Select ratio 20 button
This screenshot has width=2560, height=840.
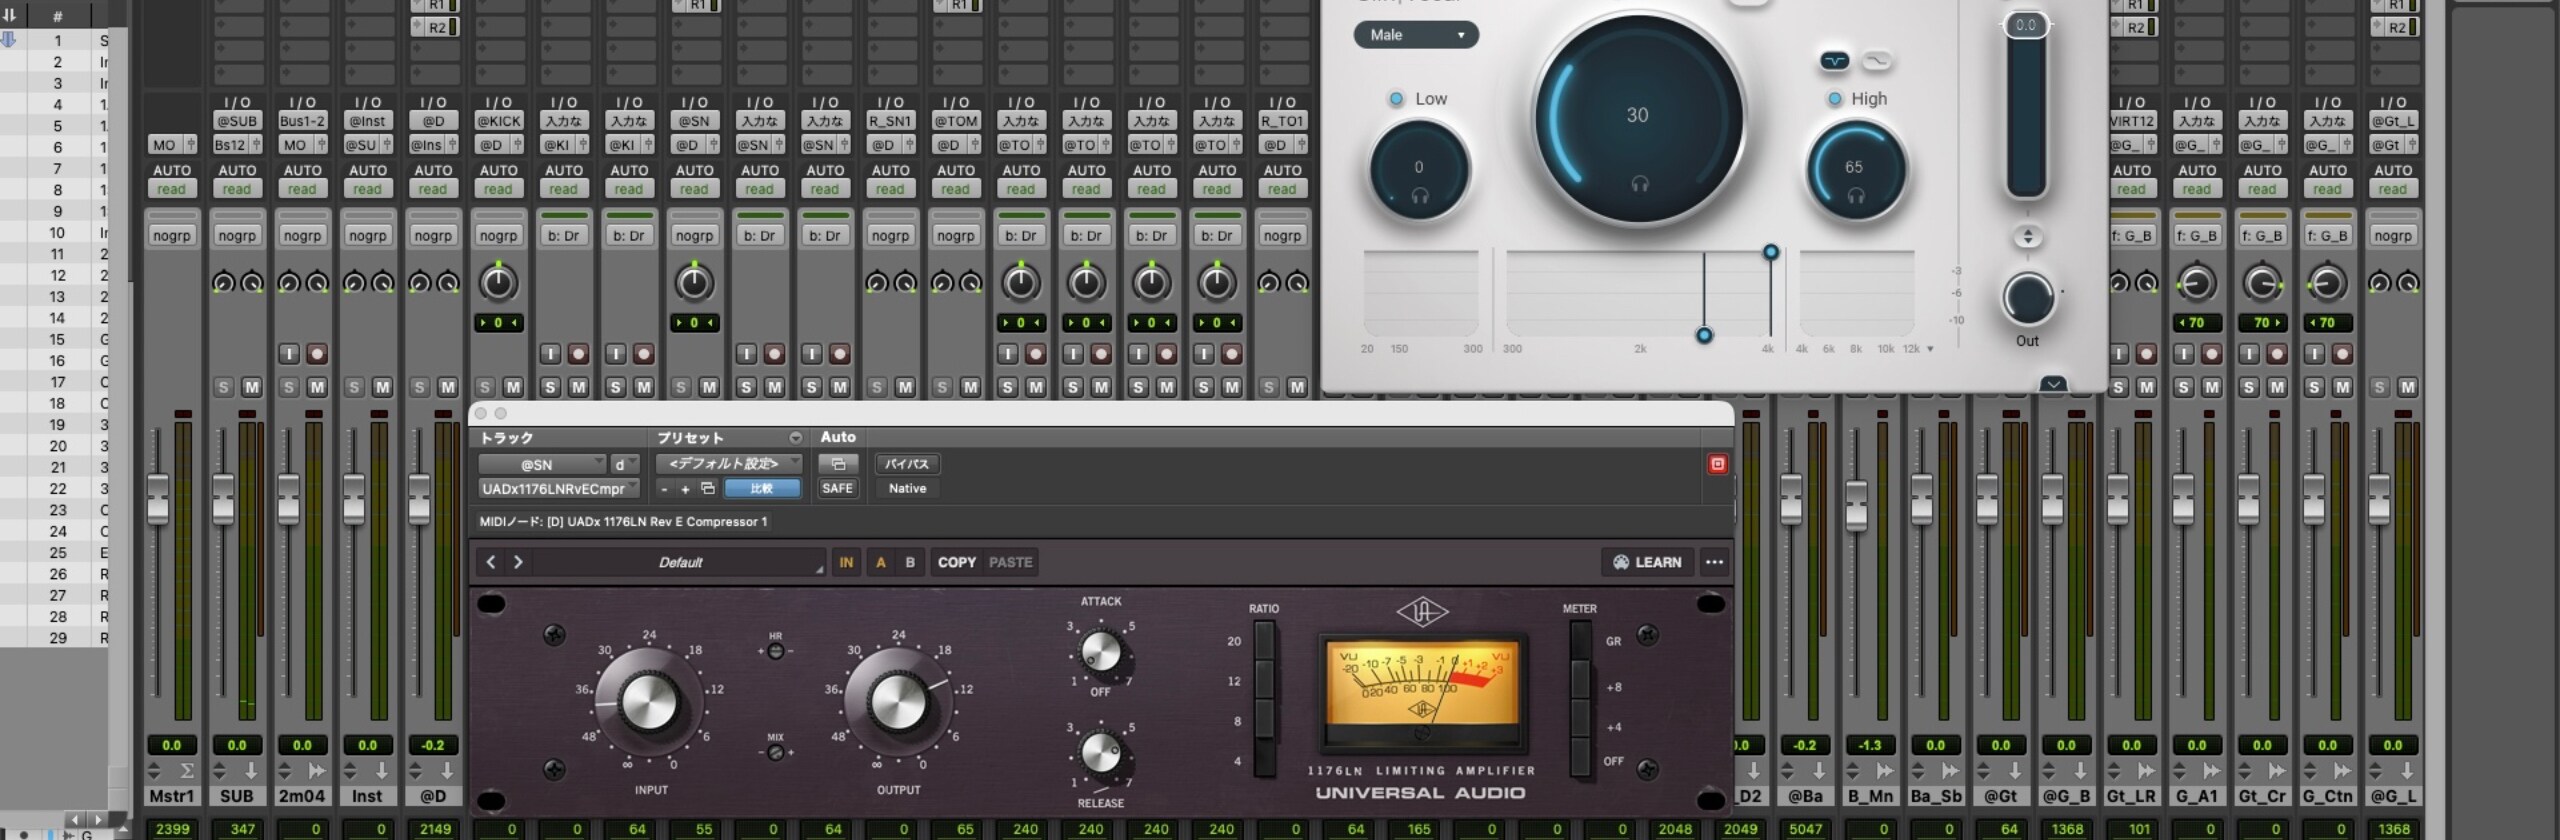tap(1264, 641)
